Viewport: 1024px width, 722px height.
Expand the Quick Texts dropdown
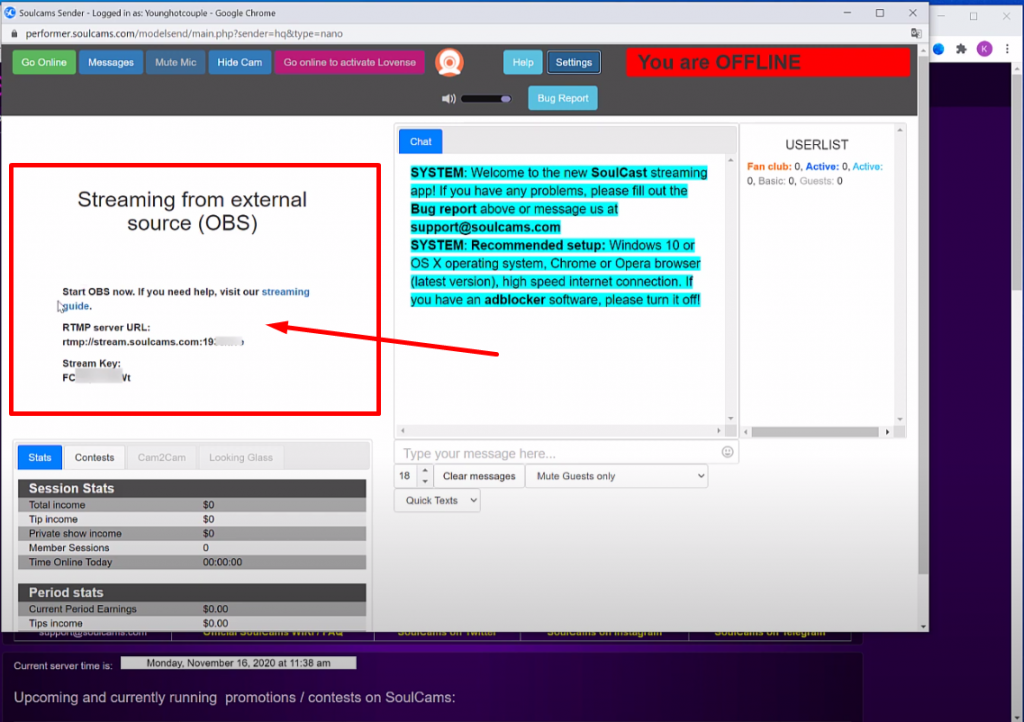tap(437, 501)
